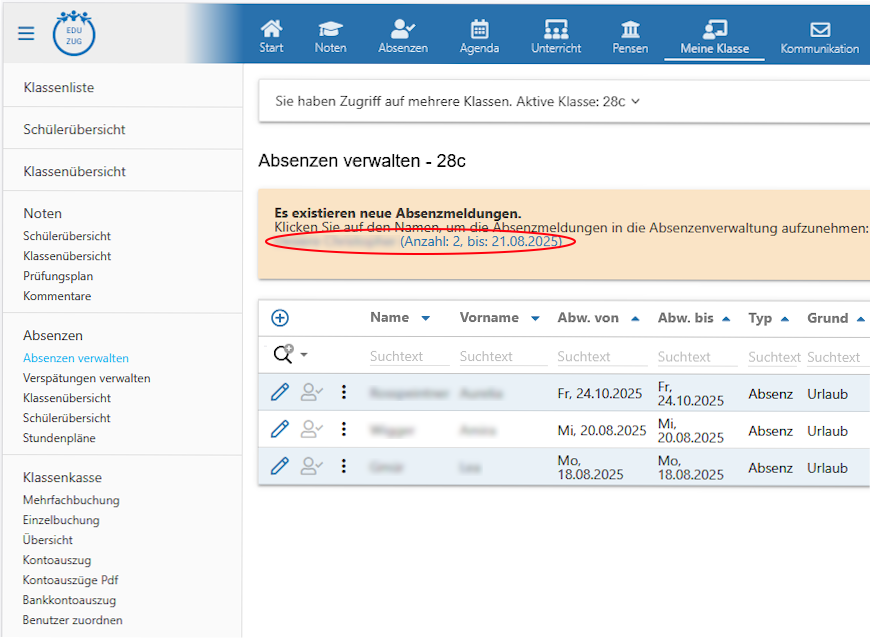This screenshot has width=870, height=638.
Task: Open Prüfungsplan under Noten
Action: 58,276
